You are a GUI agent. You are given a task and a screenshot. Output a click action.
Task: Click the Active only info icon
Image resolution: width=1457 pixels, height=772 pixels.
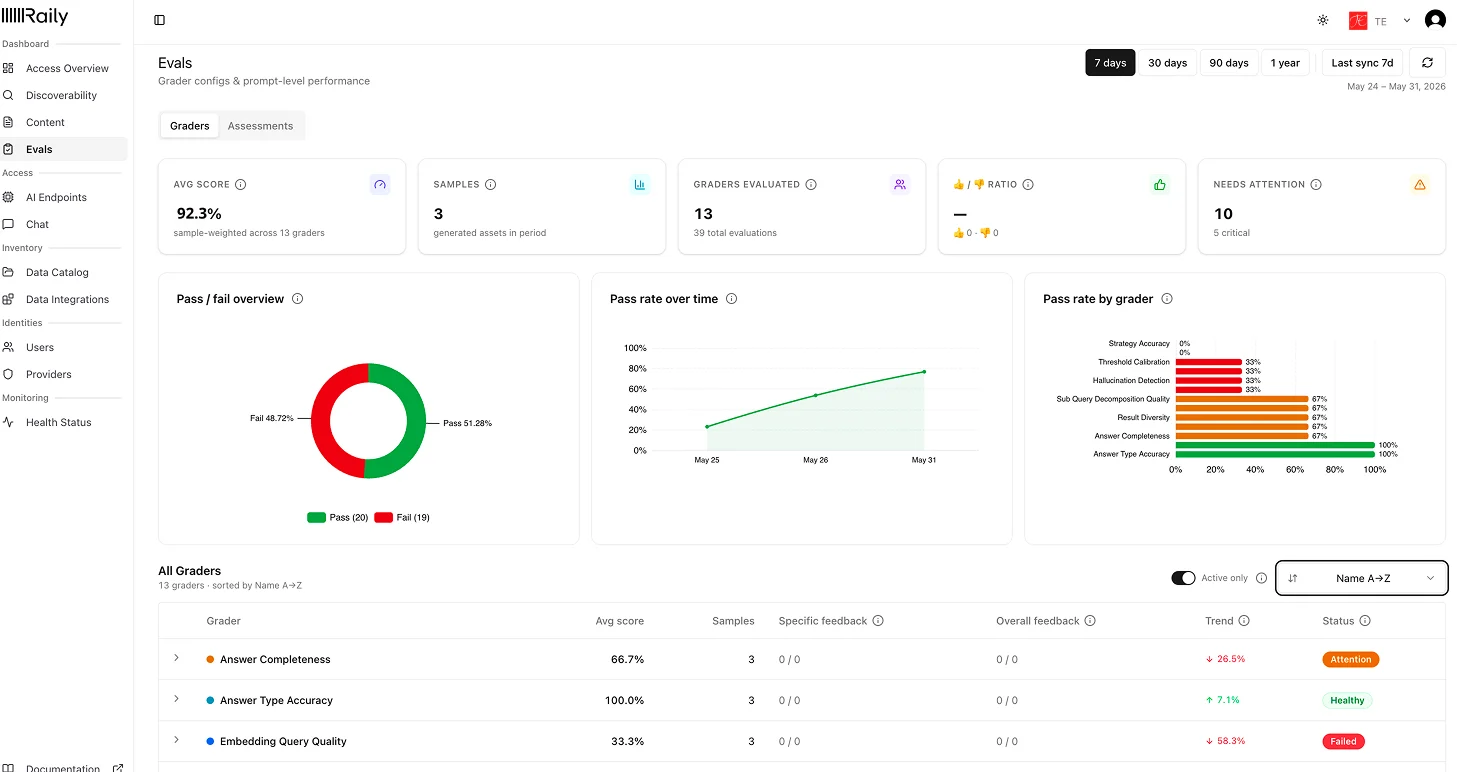point(1261,578)
